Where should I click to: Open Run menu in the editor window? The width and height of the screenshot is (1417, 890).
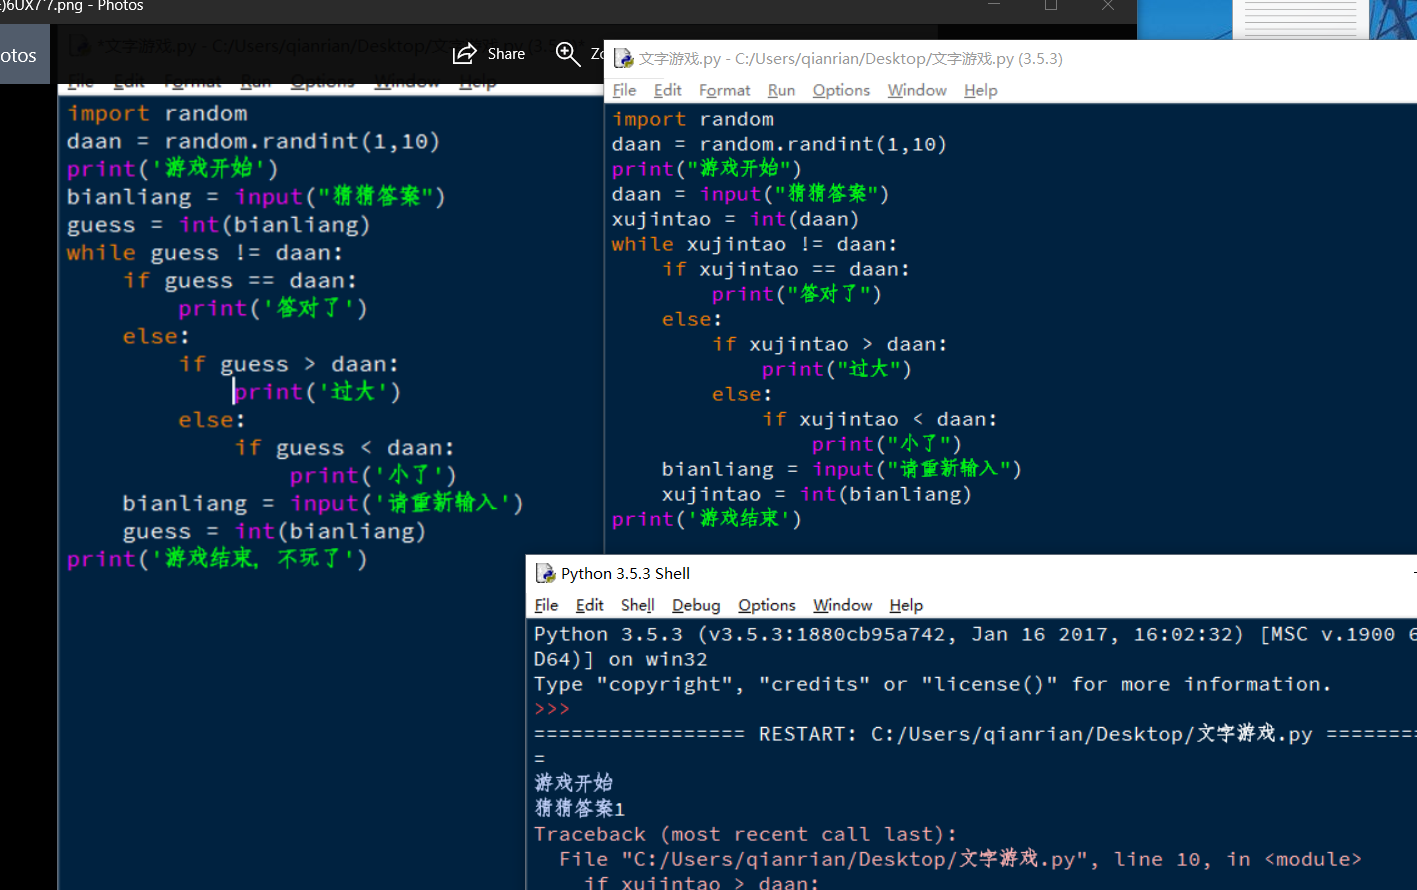pos(781,90)
